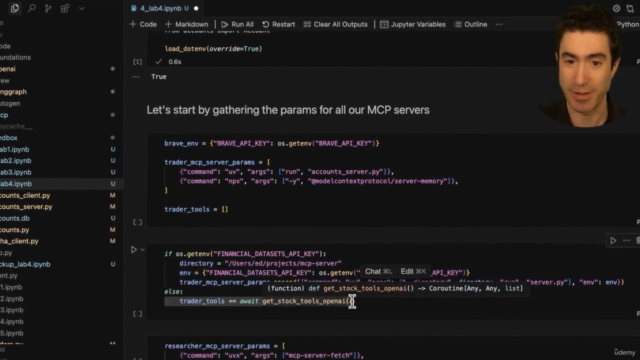This screenshot has width=640, height=360.
Task: Open the settings gear icon in editor
Action: pyautogui.click(x=616, y=8)
